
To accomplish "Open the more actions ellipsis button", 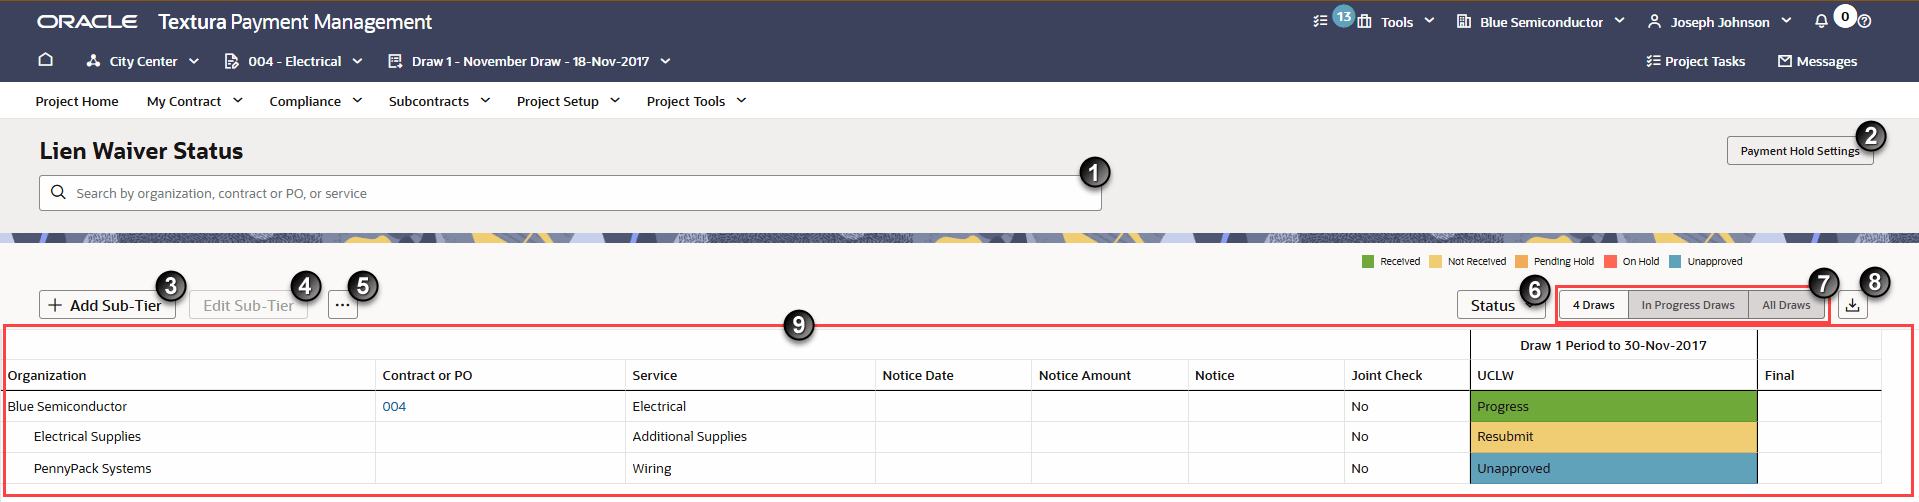I will pyautogui.click(x=343, y=305).
